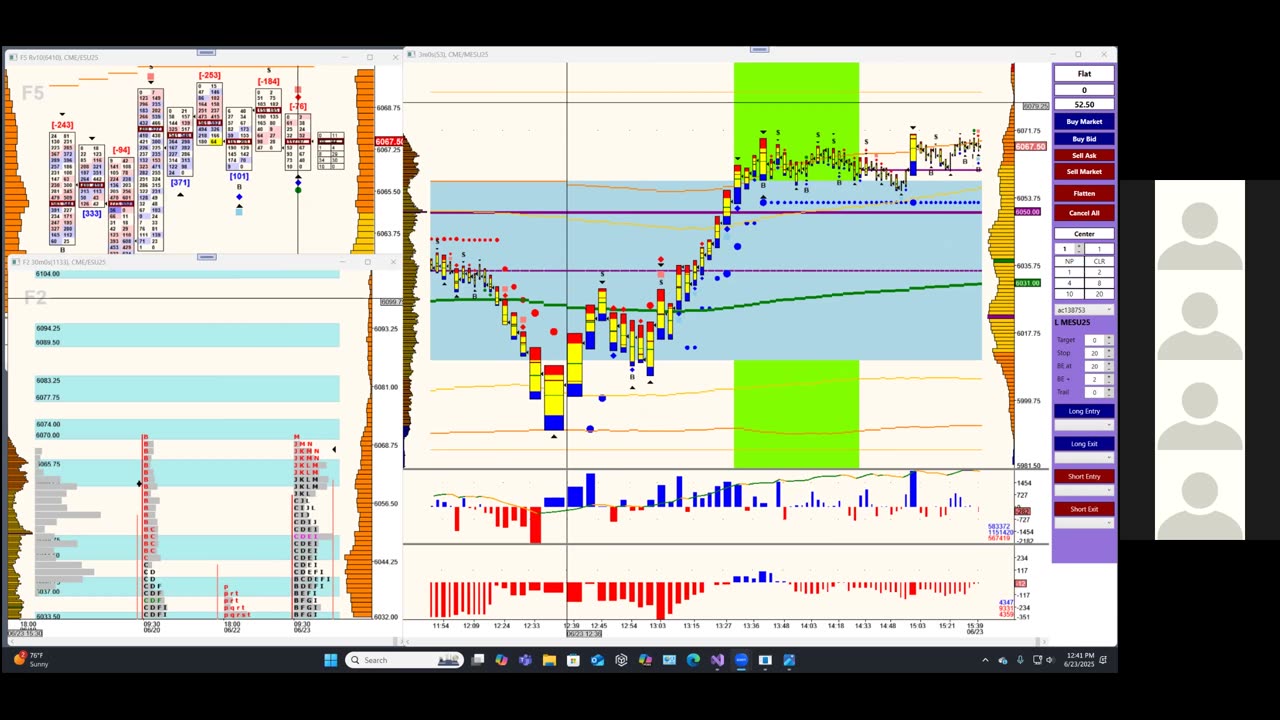Flatten the open position
The width and height of the screenshot is (1280, 720).
coord(1084,193)
